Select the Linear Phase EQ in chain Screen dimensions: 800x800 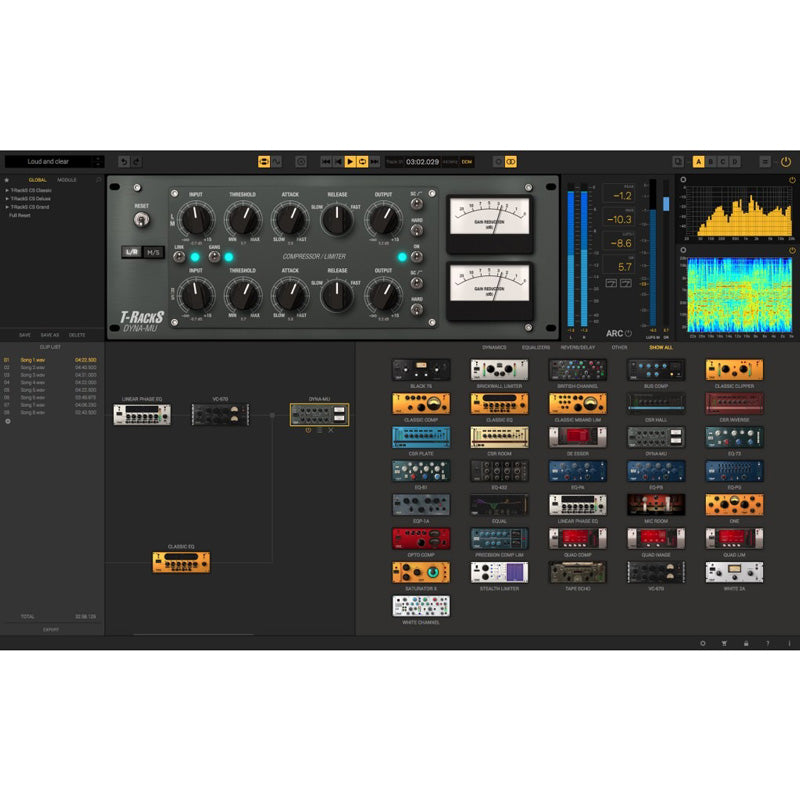point(142,414)
